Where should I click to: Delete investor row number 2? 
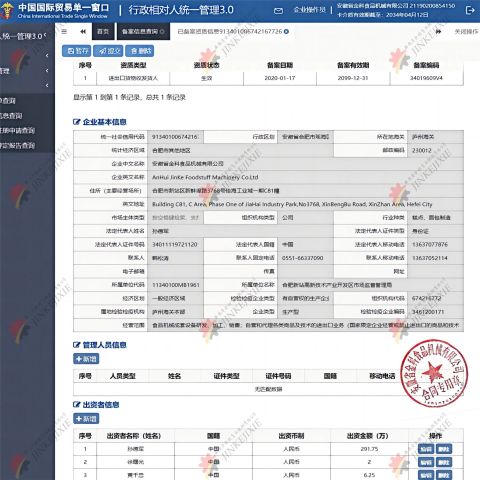(444, 462)
